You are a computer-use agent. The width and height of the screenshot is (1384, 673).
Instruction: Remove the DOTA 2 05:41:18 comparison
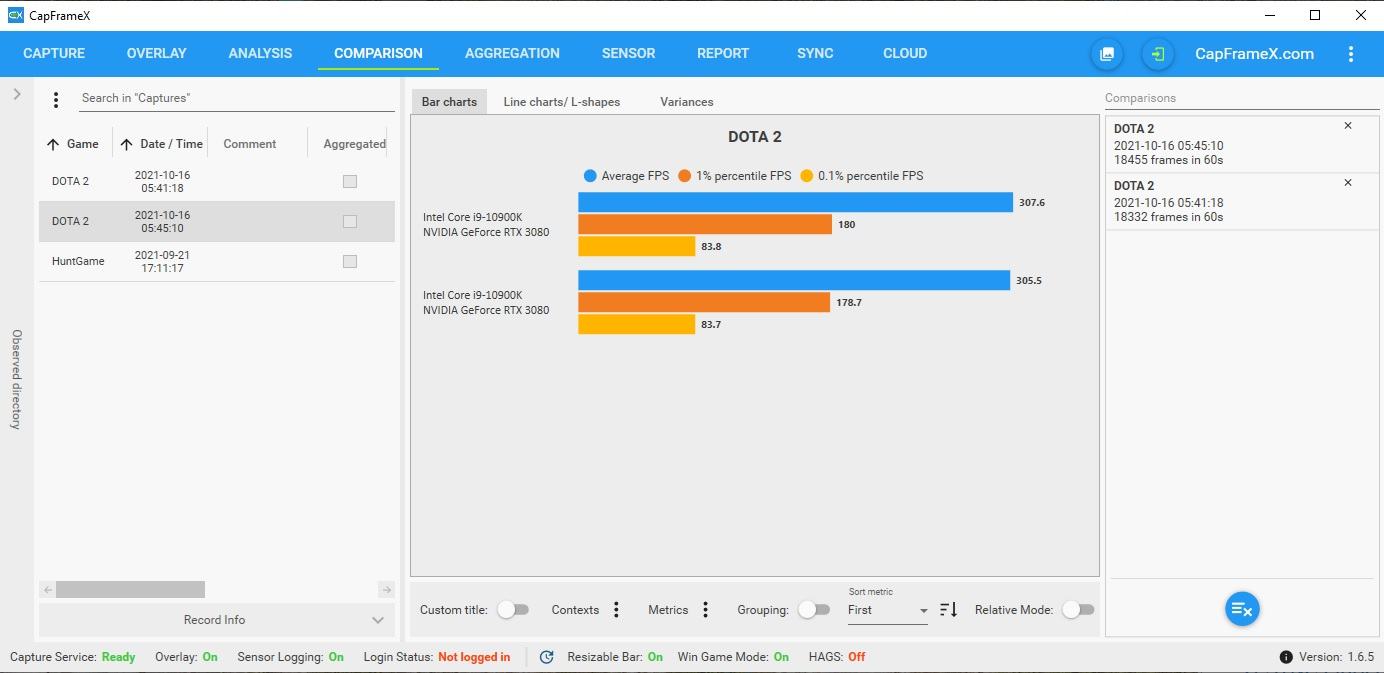pyautogui.click(x=1348, y=183)
